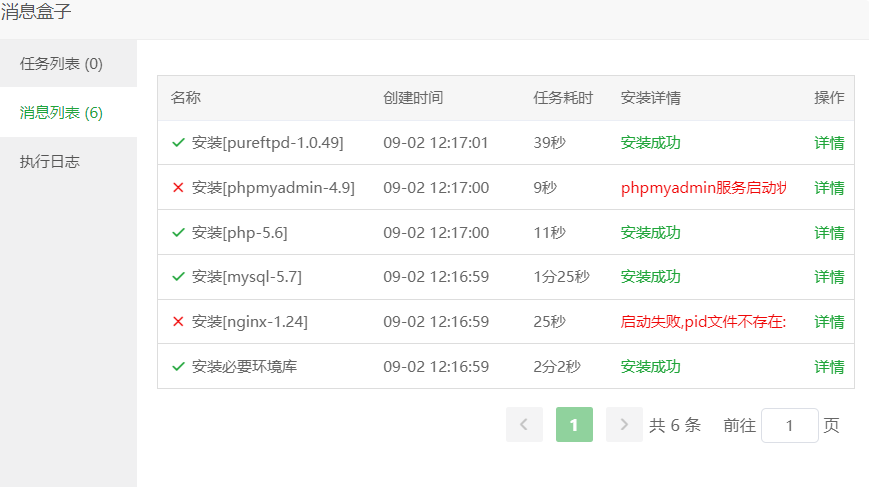Click 安装成功 status in pureftpd row

(x=651, y=143)
